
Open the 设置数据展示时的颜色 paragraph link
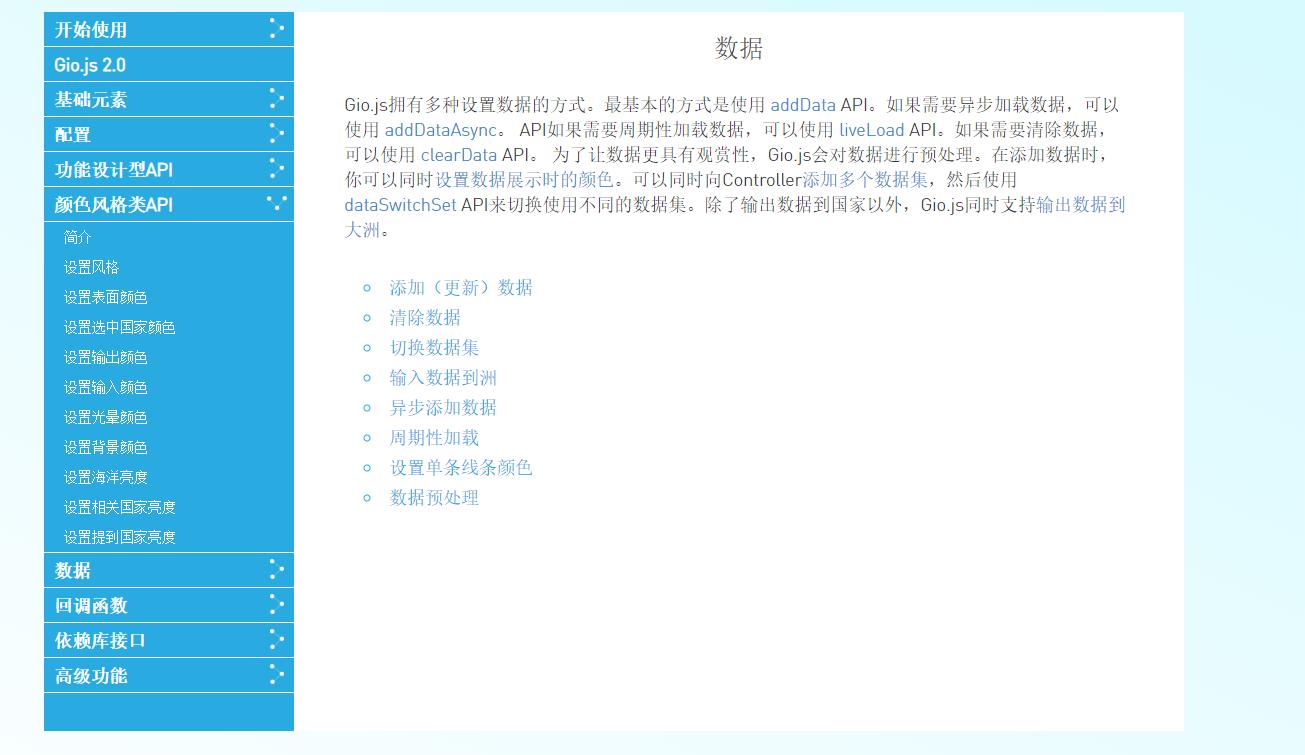pos(524,179)
